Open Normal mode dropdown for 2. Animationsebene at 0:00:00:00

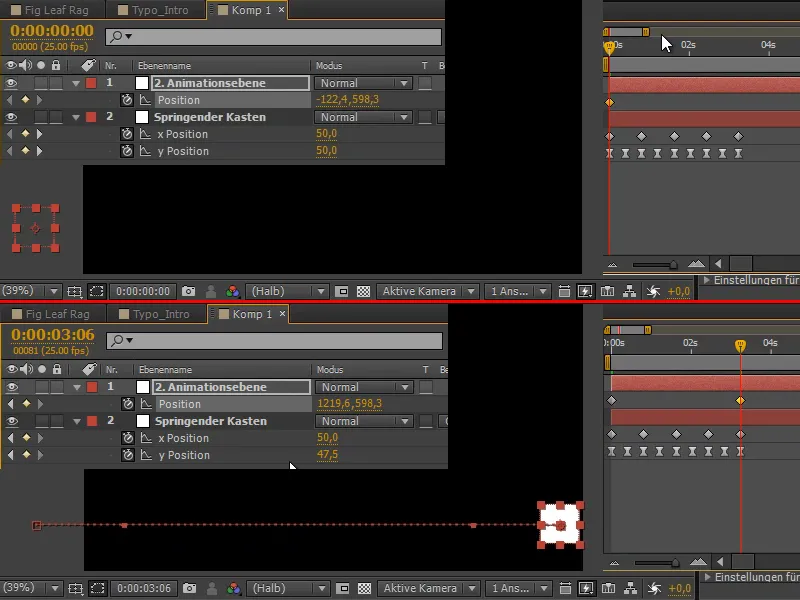point(363,83)
